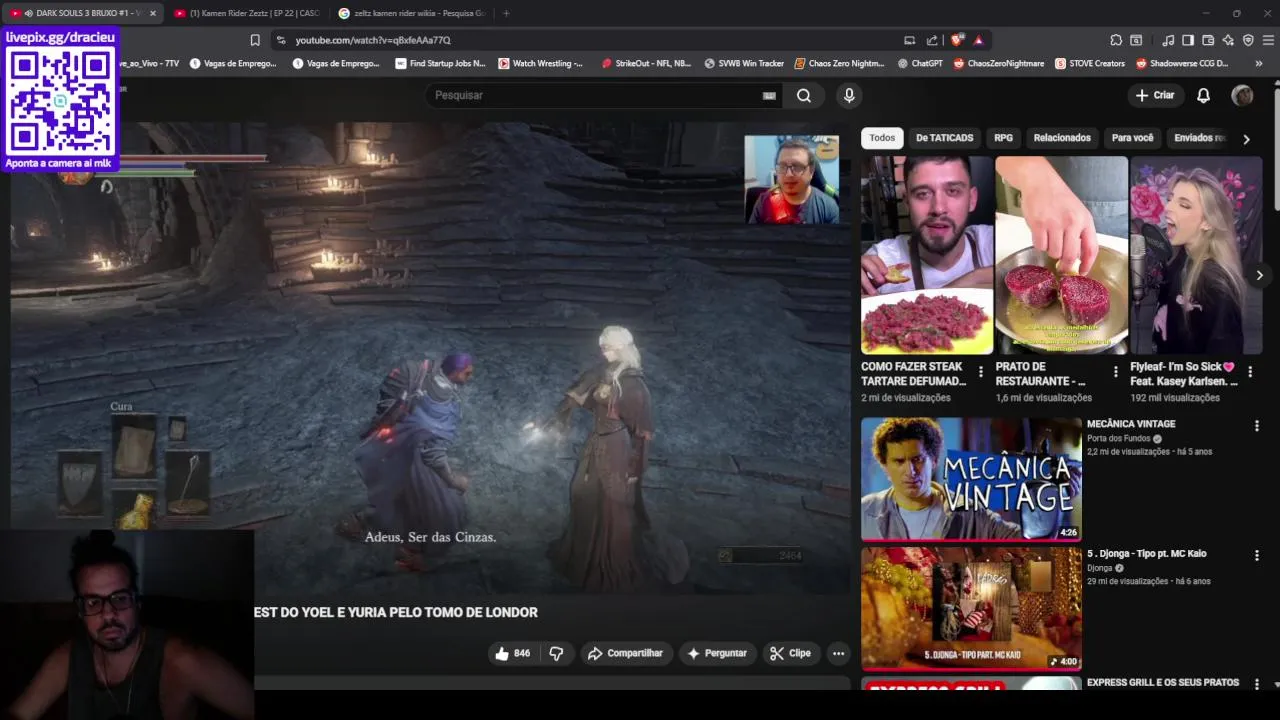
Task: Open a new browser tab with plus
Action: click(506, 13)
